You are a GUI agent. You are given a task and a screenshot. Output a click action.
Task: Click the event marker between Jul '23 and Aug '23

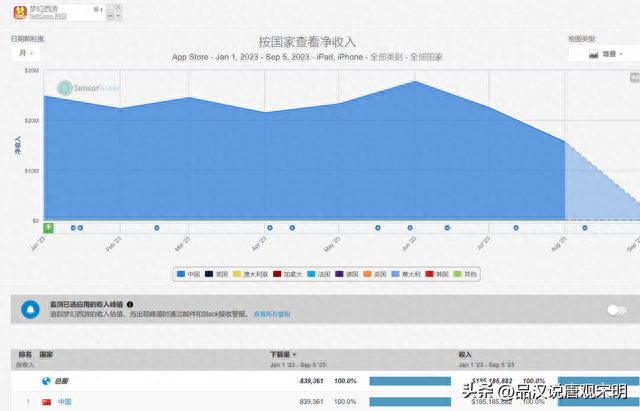516,228
